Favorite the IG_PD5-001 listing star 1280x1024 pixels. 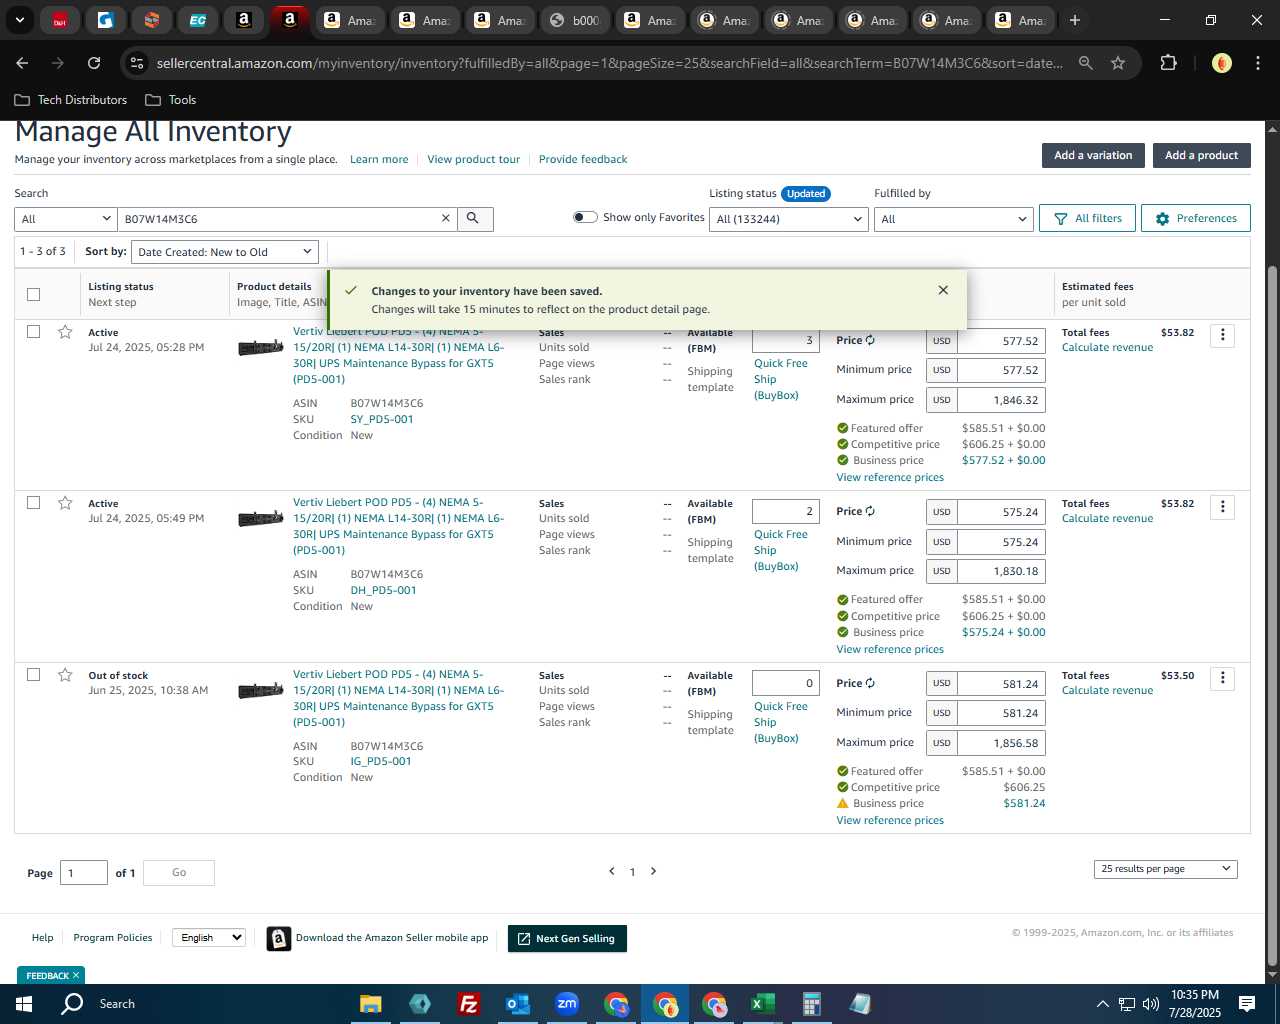(x=65, y=675)
